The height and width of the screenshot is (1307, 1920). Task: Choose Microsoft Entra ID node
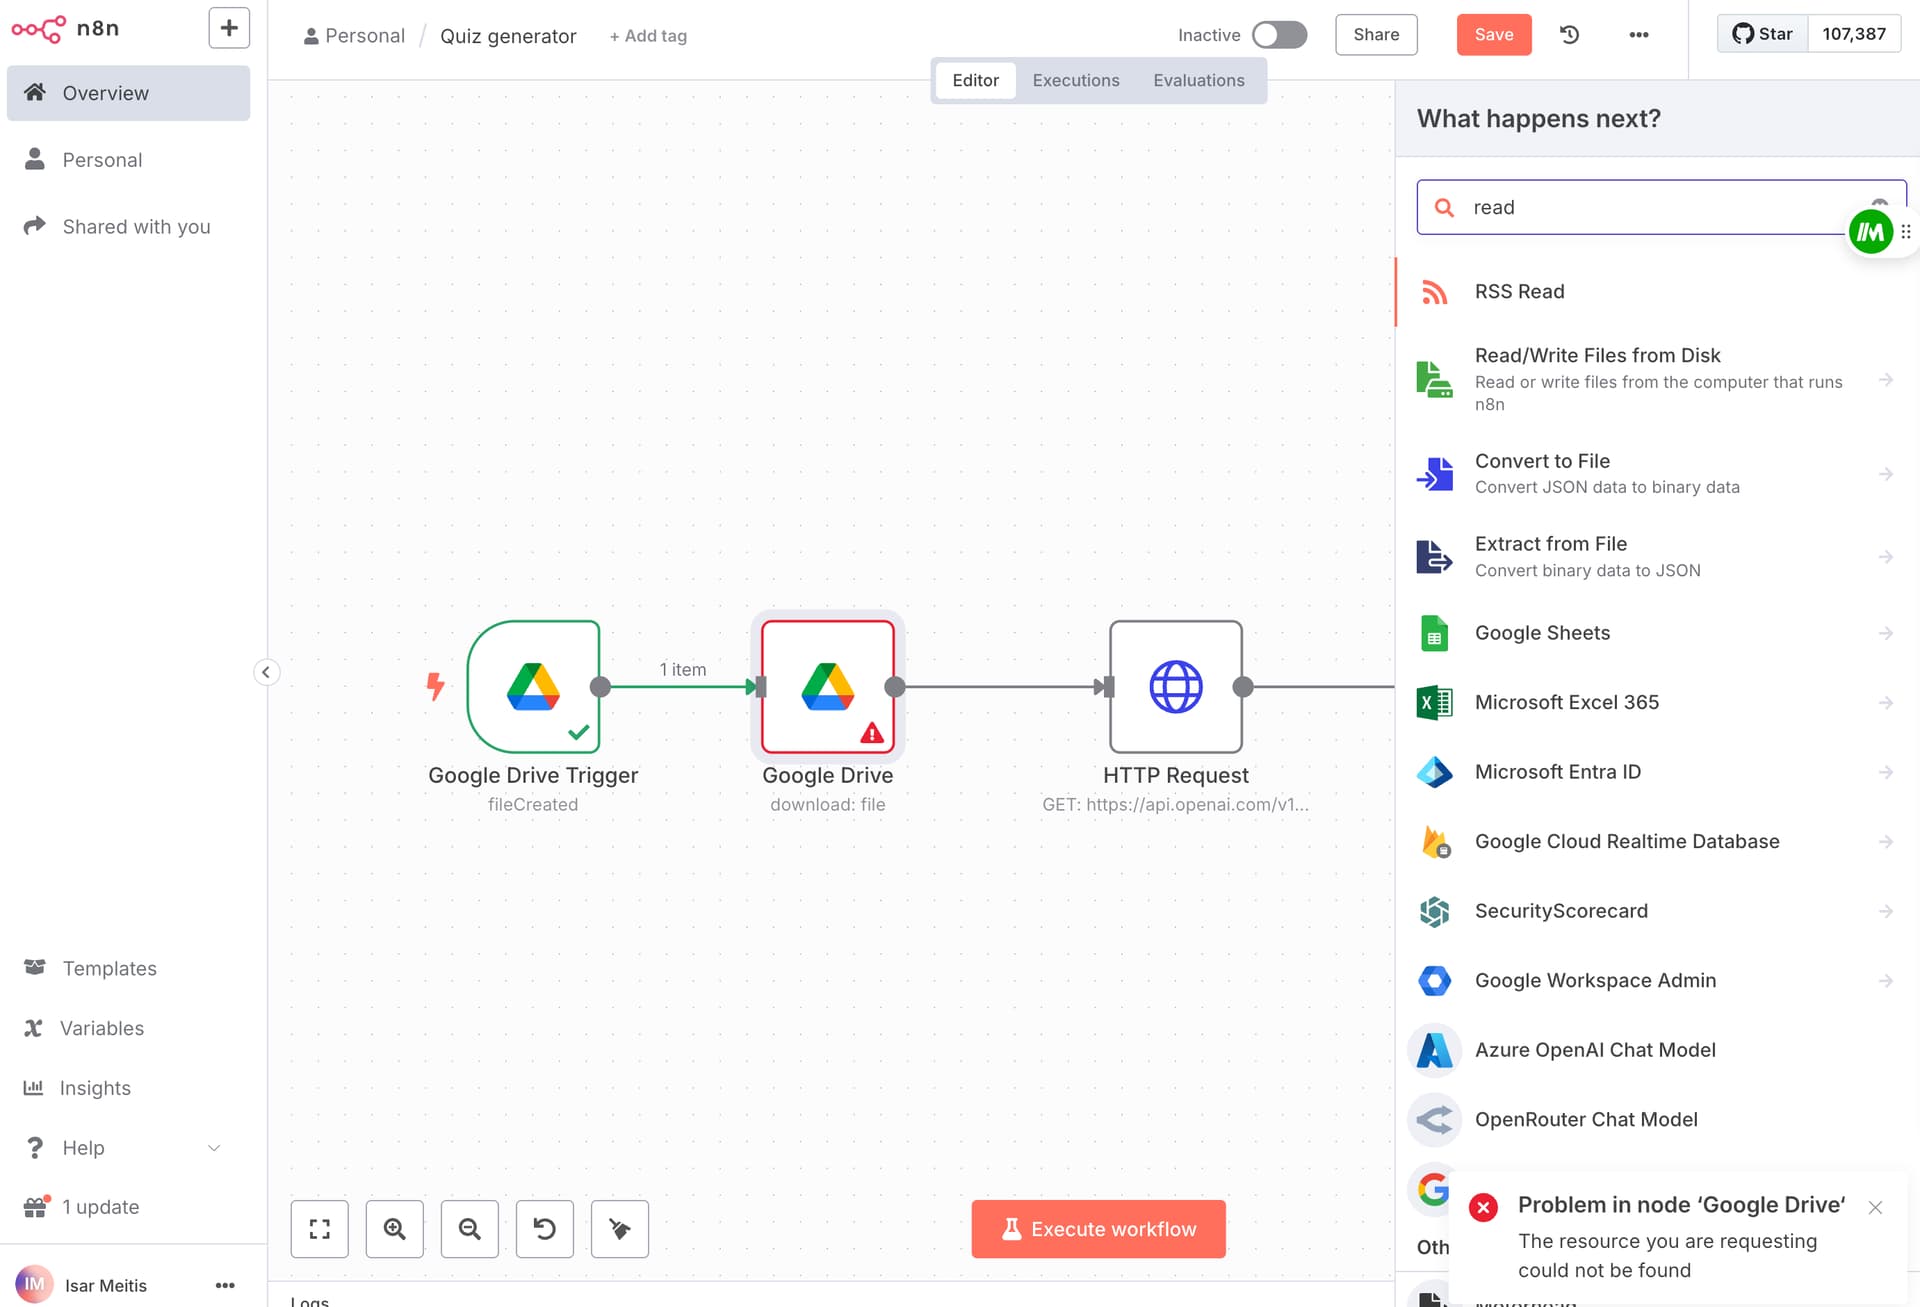pyautogui.click(x=1658, y=772)
